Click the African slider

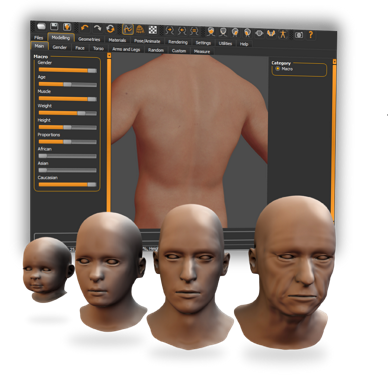[x=68, y=156]
